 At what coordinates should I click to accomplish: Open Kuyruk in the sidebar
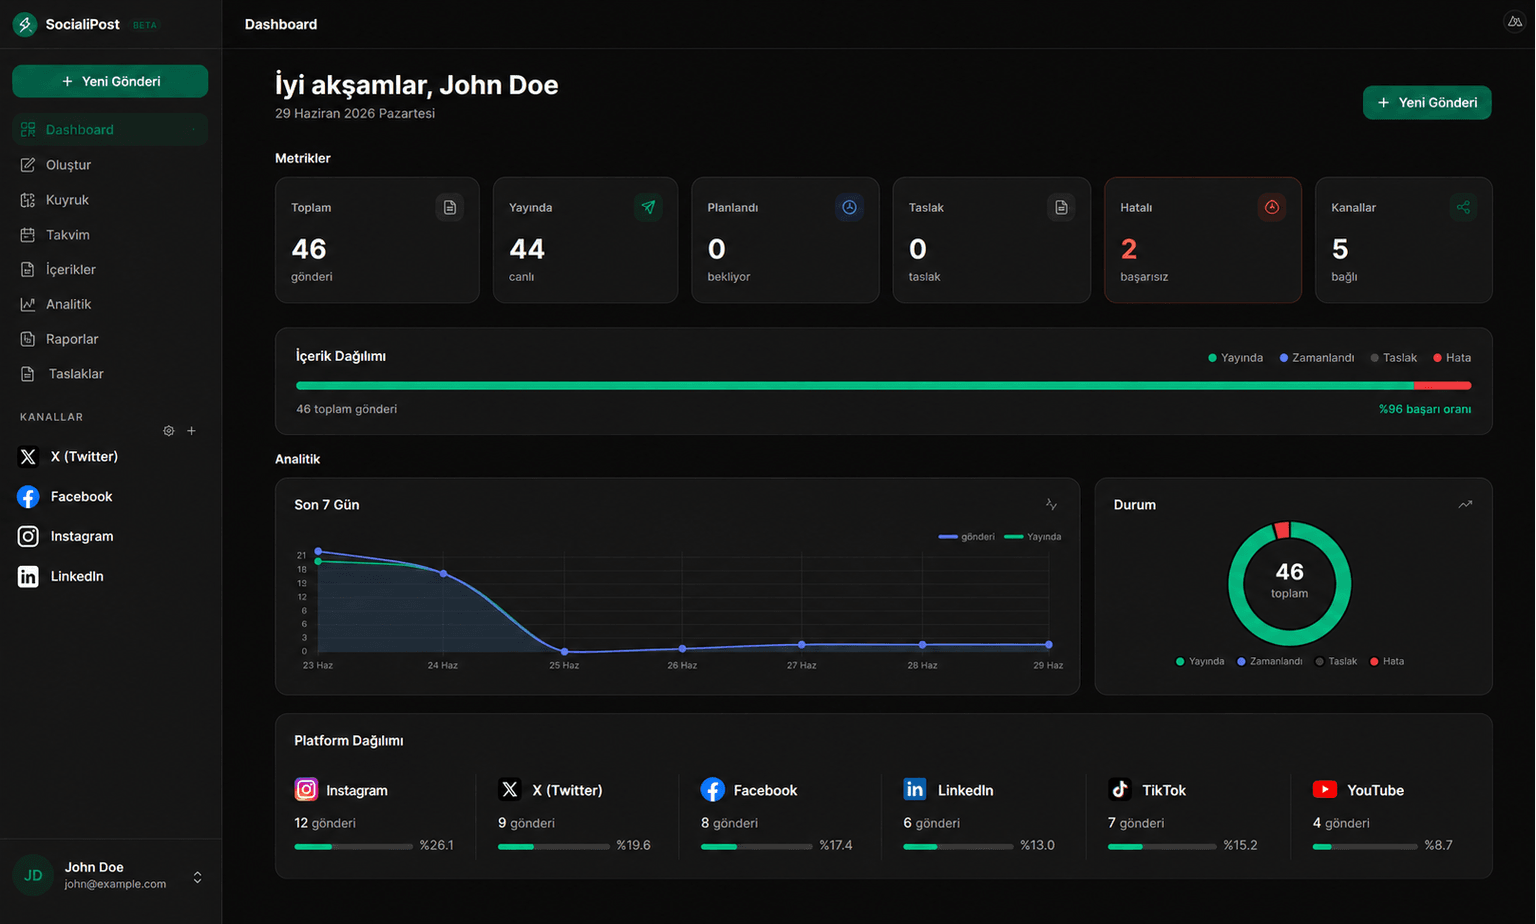pyautogui.click(x=110, y=199)
